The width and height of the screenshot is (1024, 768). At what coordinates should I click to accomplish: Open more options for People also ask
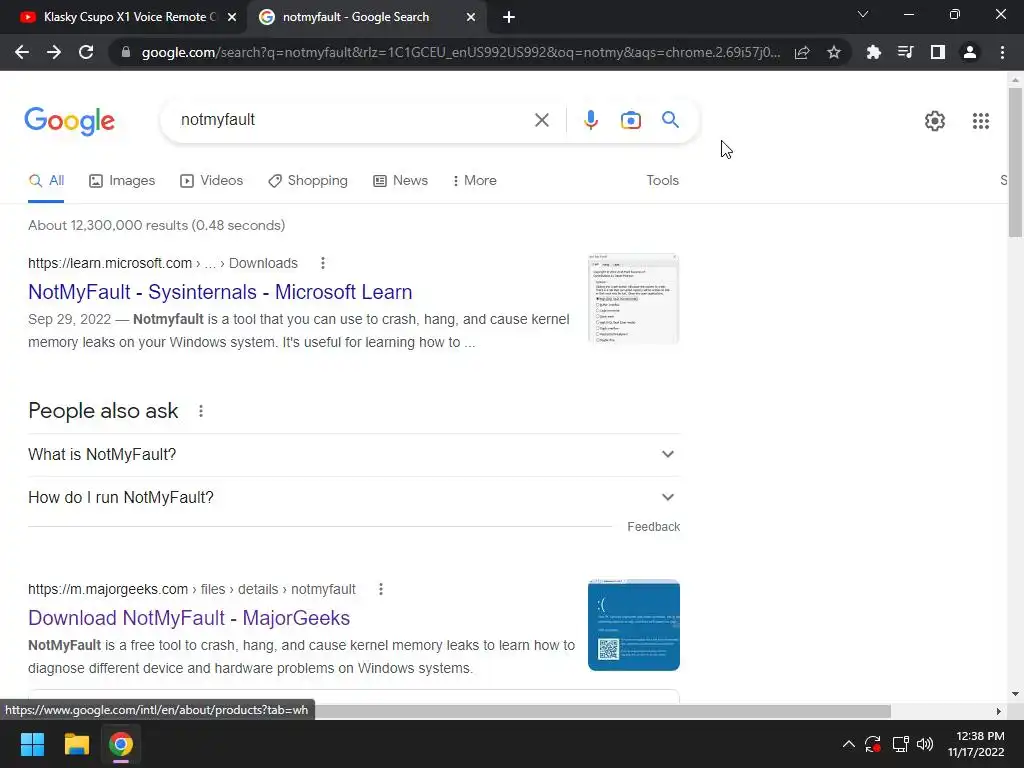click(x=201, y=411)
